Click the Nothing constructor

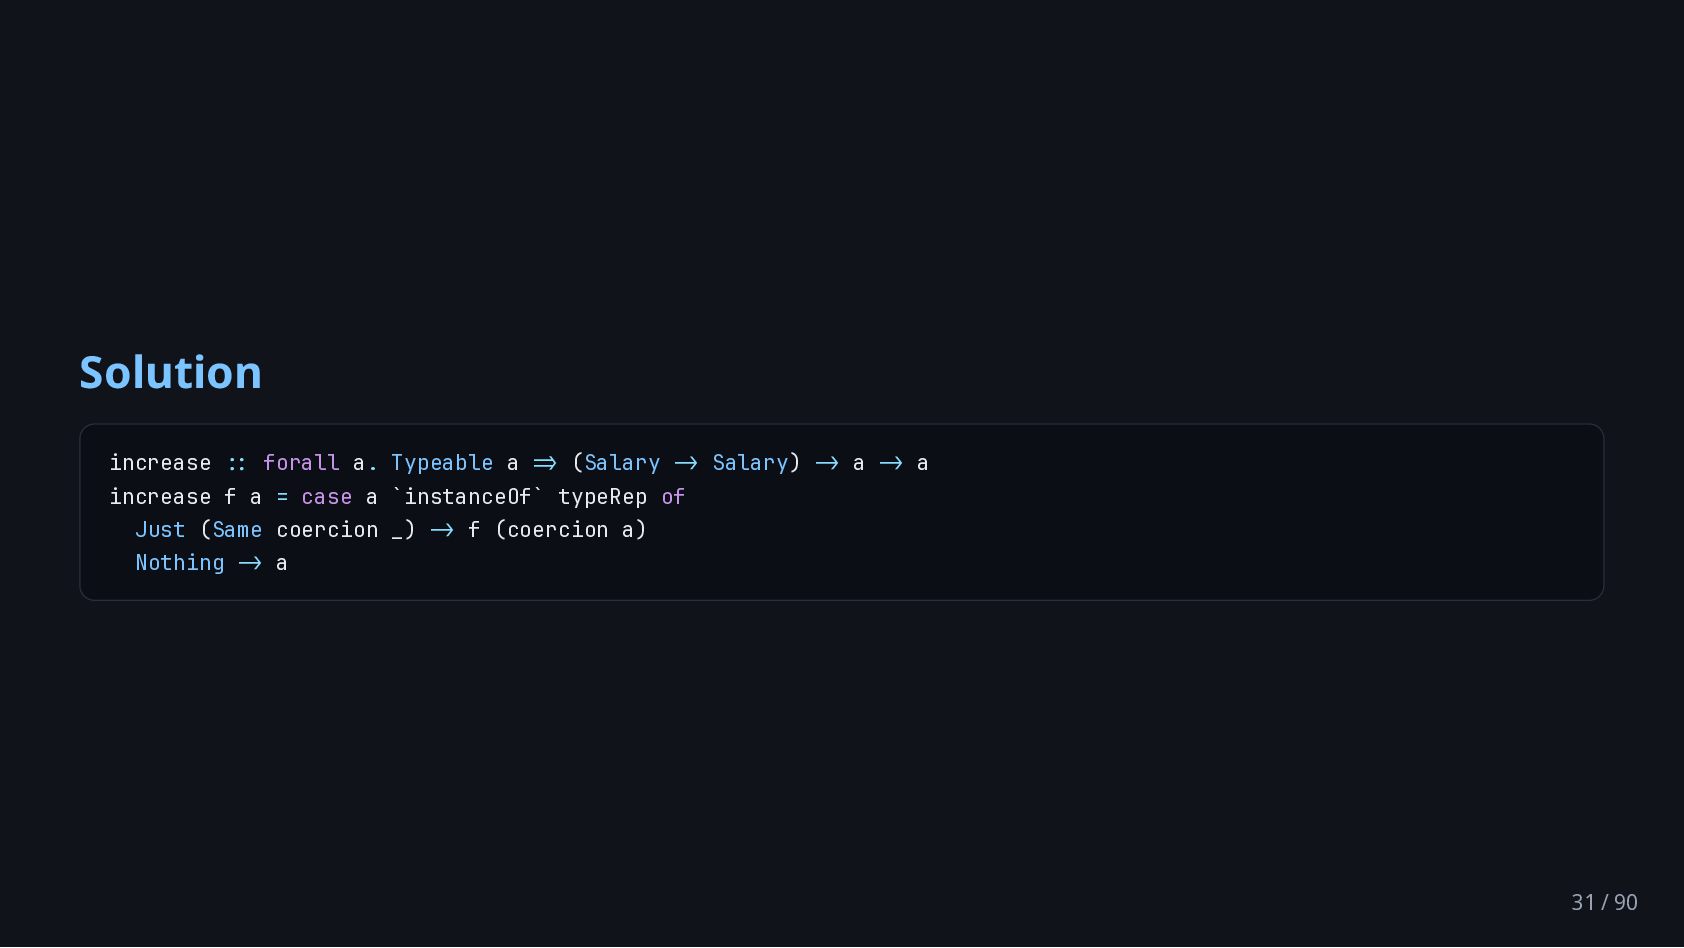pyautogui.click(x=180, y=563)
